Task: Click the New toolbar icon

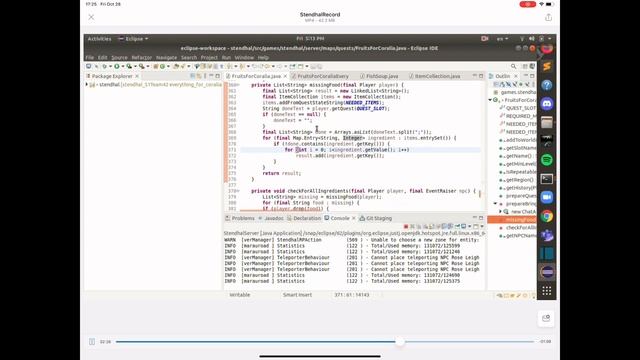Action: (89, 66)
